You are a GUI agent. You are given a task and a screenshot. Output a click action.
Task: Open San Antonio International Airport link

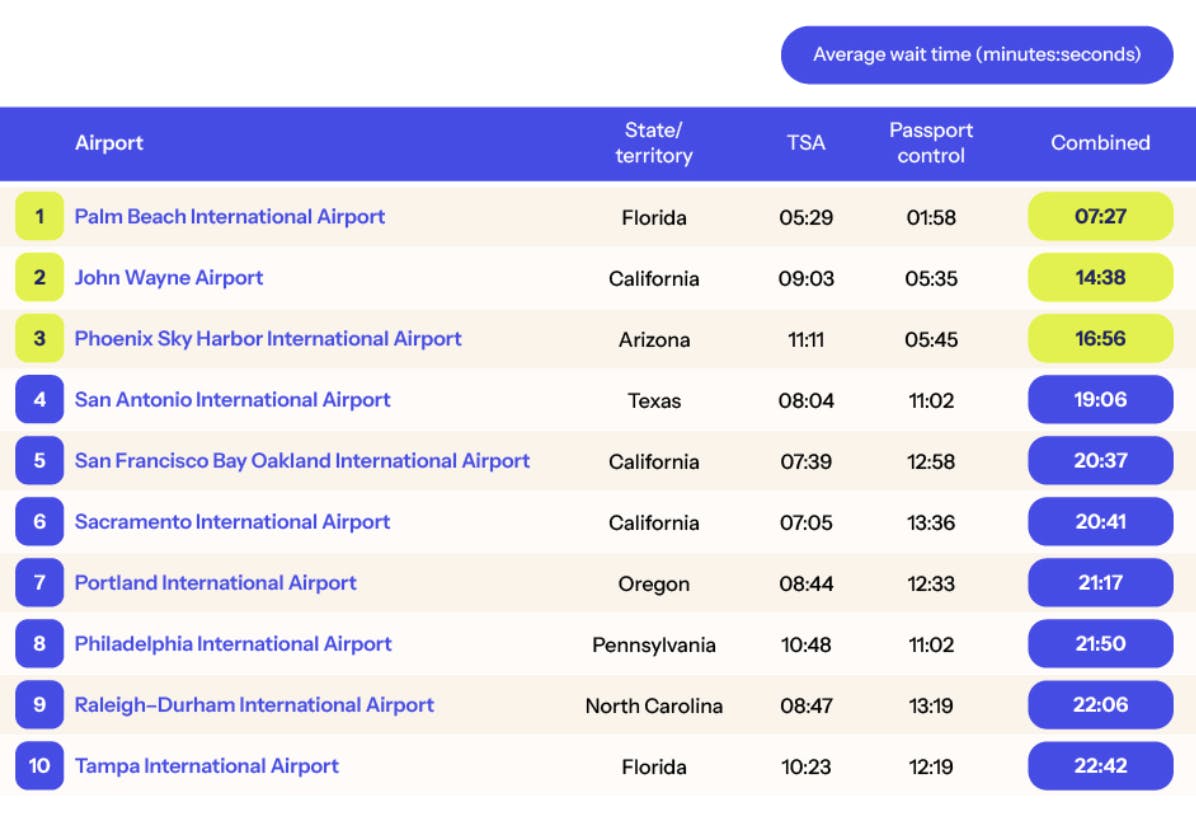pos(232,400)
